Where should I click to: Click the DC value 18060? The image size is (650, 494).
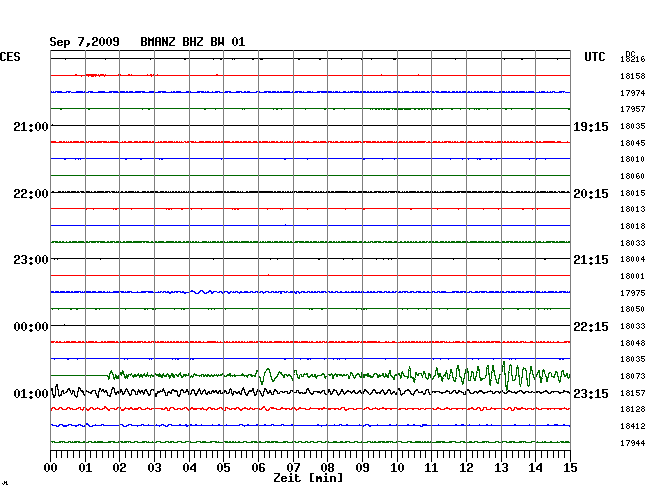633,176
